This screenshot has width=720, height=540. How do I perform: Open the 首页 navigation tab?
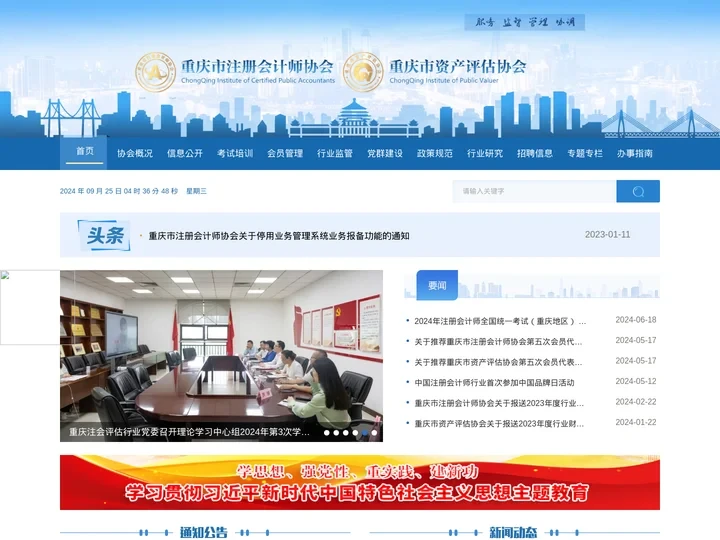click(x=84, y=151)
